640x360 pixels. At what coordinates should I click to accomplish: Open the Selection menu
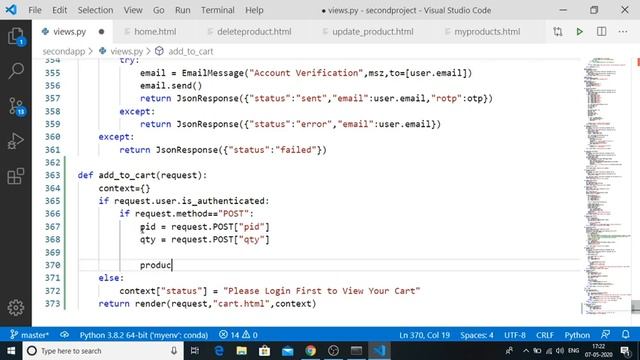[x=96, y=10]
